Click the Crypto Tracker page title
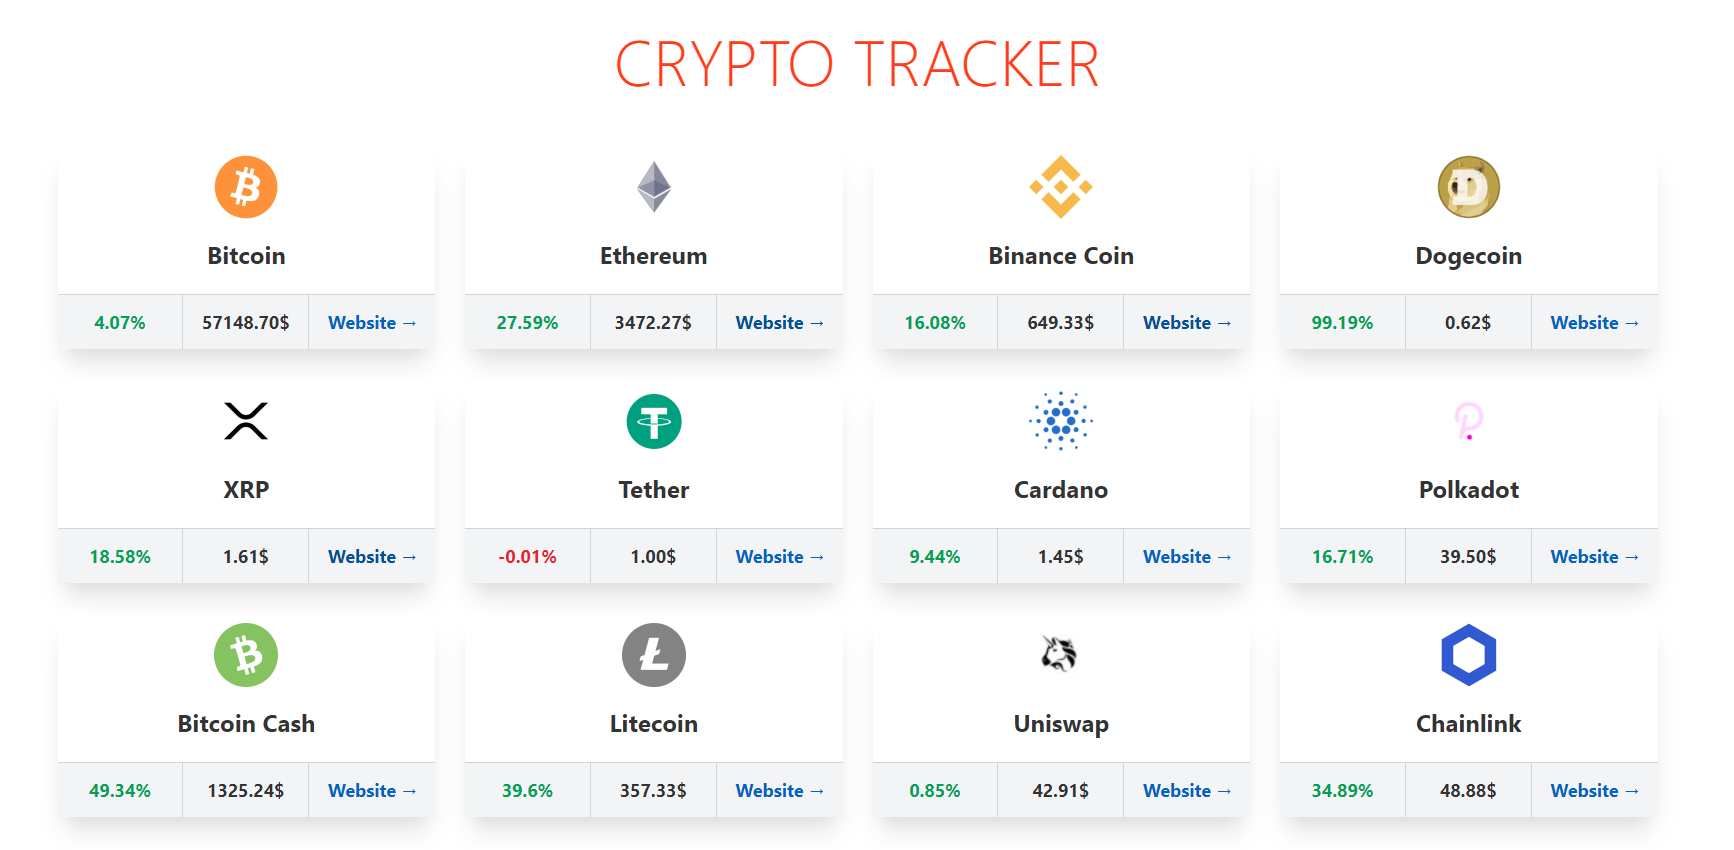Image resolution: width=1734 pixels, height=850 pixels. click(857, 65)
